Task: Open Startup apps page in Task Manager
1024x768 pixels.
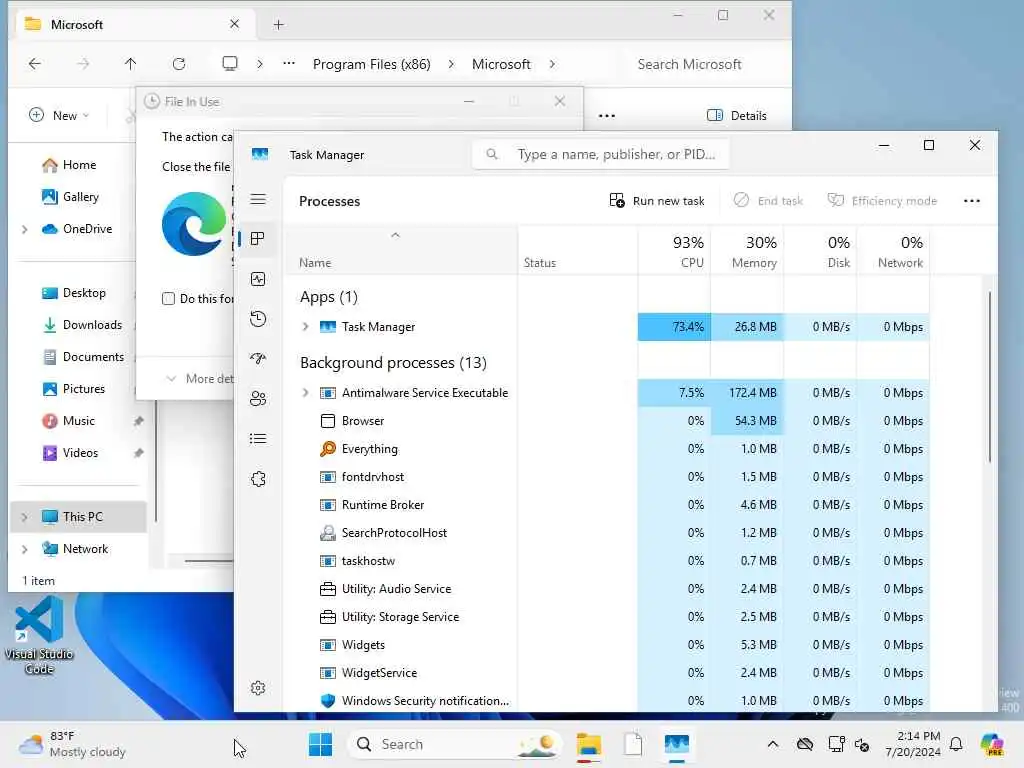Action: (x=258, y=359)
